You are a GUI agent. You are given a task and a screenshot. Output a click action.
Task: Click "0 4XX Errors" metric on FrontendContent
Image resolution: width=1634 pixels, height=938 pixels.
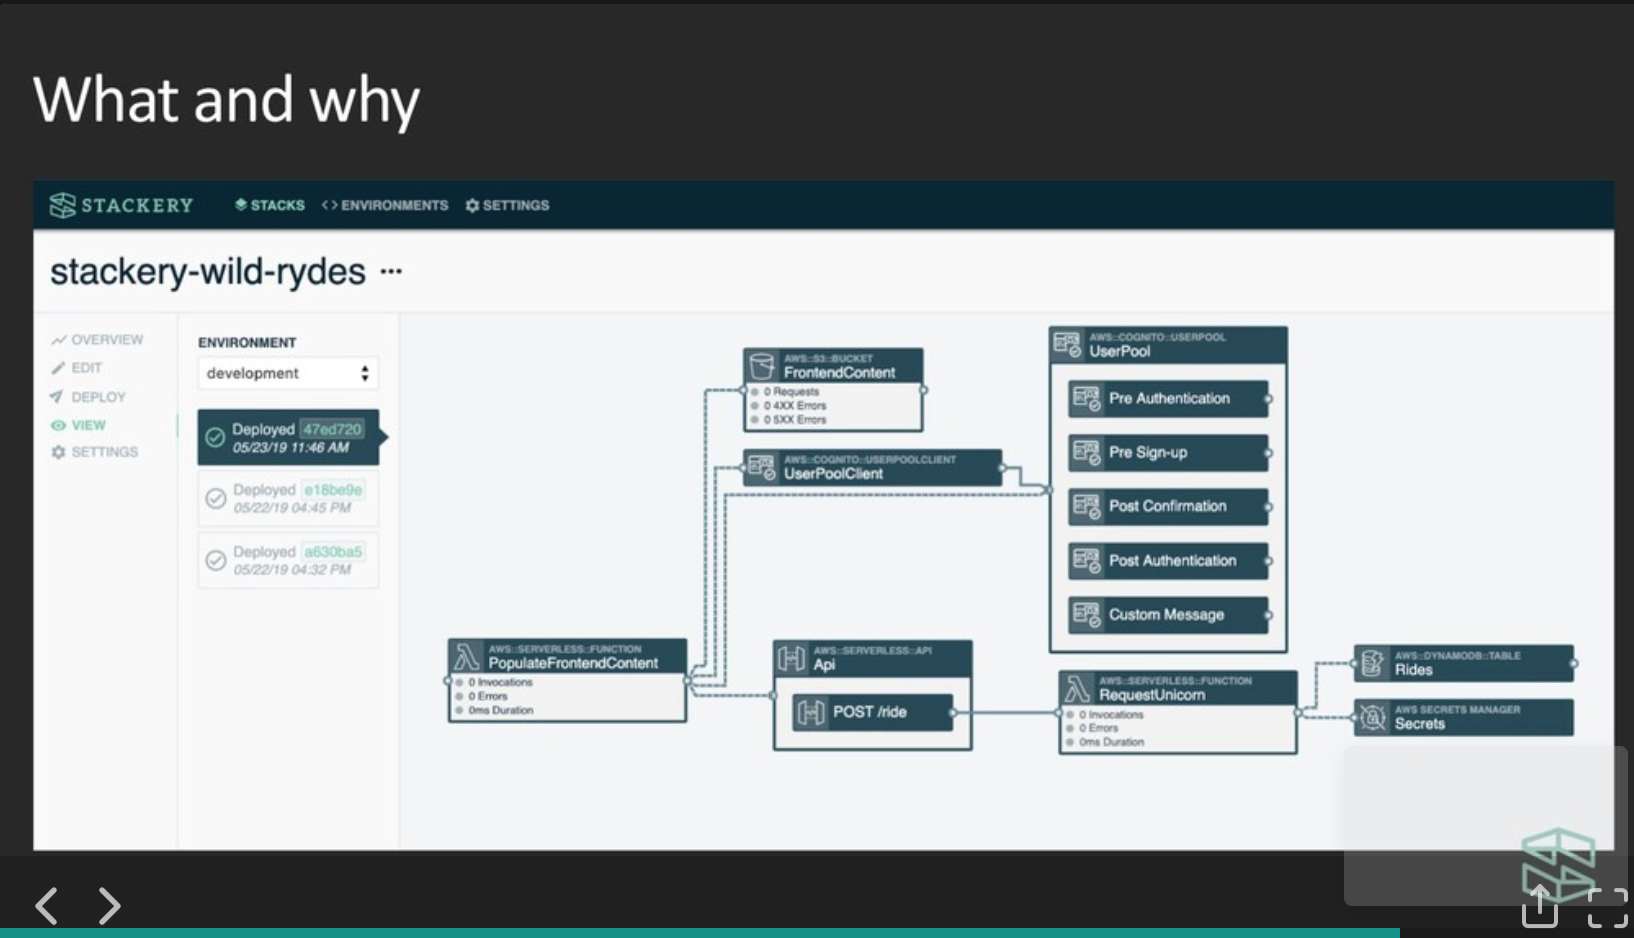pos(795,406)
